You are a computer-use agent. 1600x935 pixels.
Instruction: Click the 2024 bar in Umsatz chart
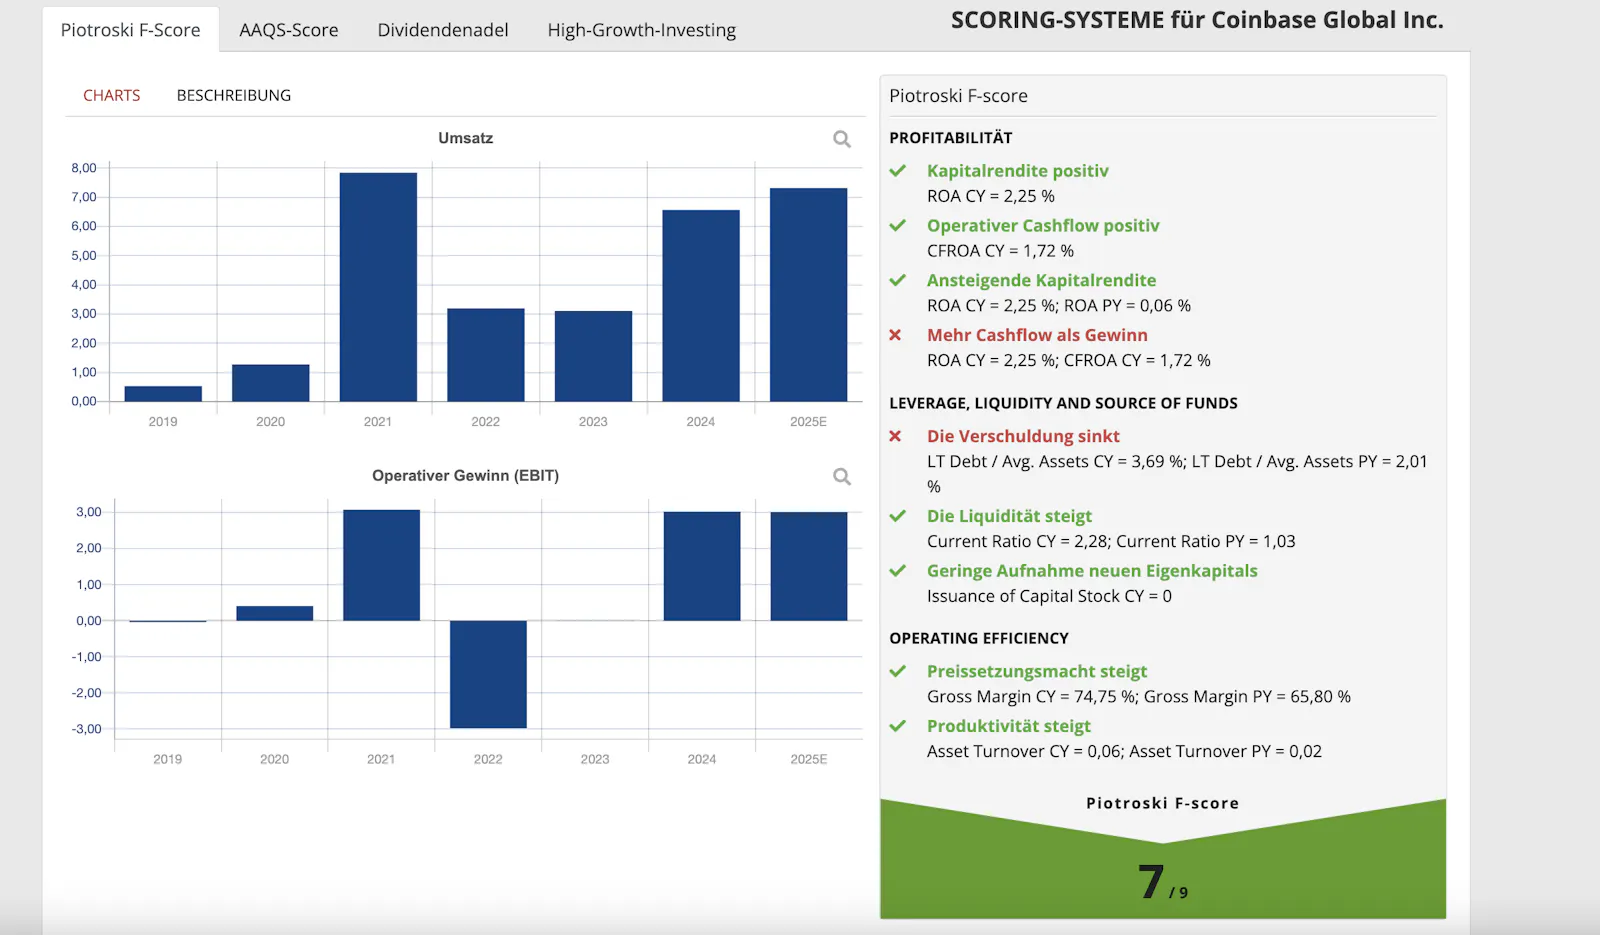click(x=701, y=306)
